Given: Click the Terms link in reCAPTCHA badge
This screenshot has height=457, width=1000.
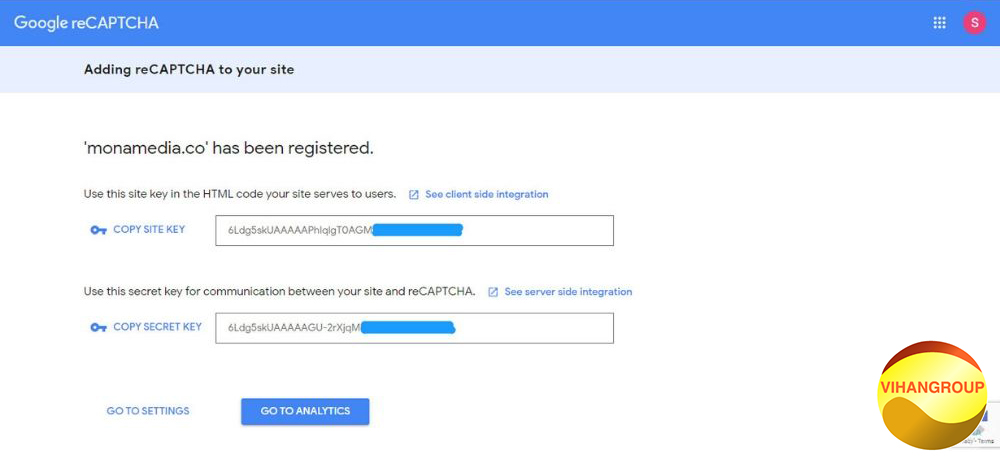Looking at the screenshot, I should tap(987, 441).
